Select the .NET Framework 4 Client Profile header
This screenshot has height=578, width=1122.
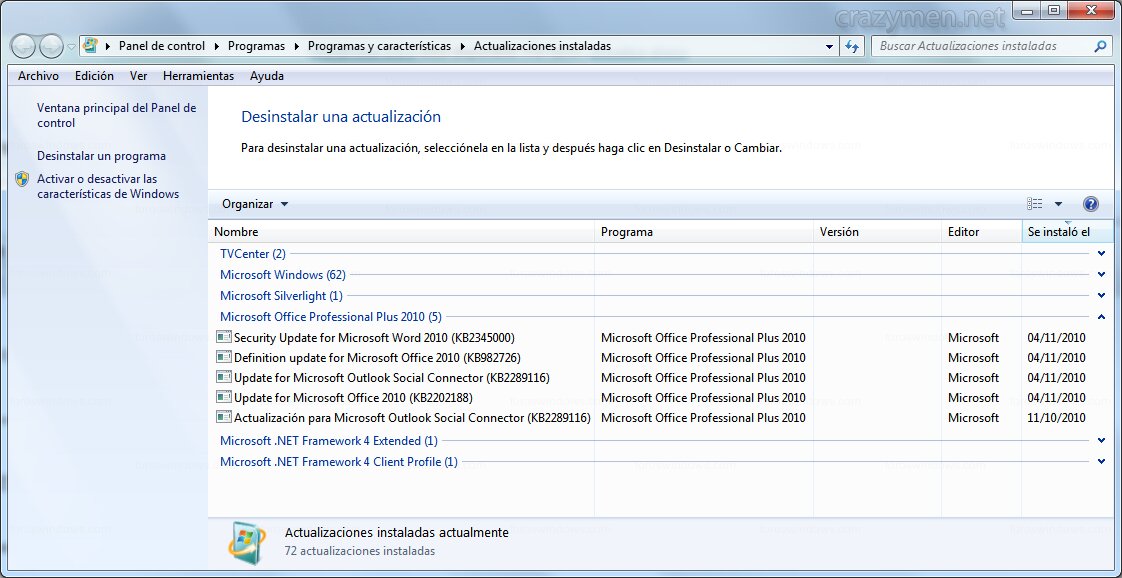click(338, 462)
